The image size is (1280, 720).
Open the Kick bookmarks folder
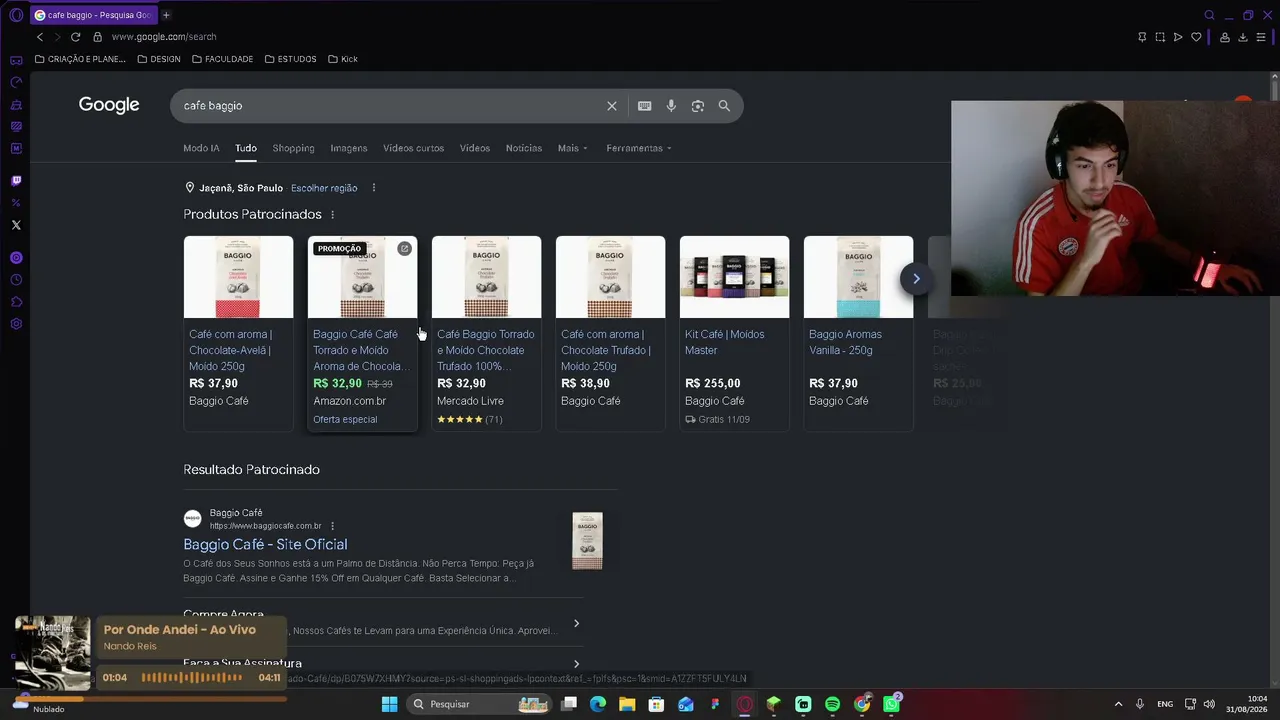click(342, 59)
